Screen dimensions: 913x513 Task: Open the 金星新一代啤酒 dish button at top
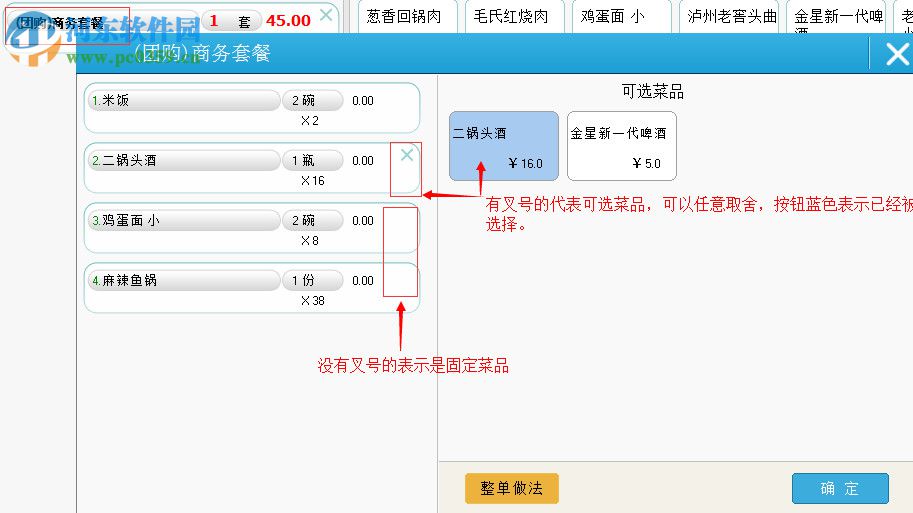[836, 16]
